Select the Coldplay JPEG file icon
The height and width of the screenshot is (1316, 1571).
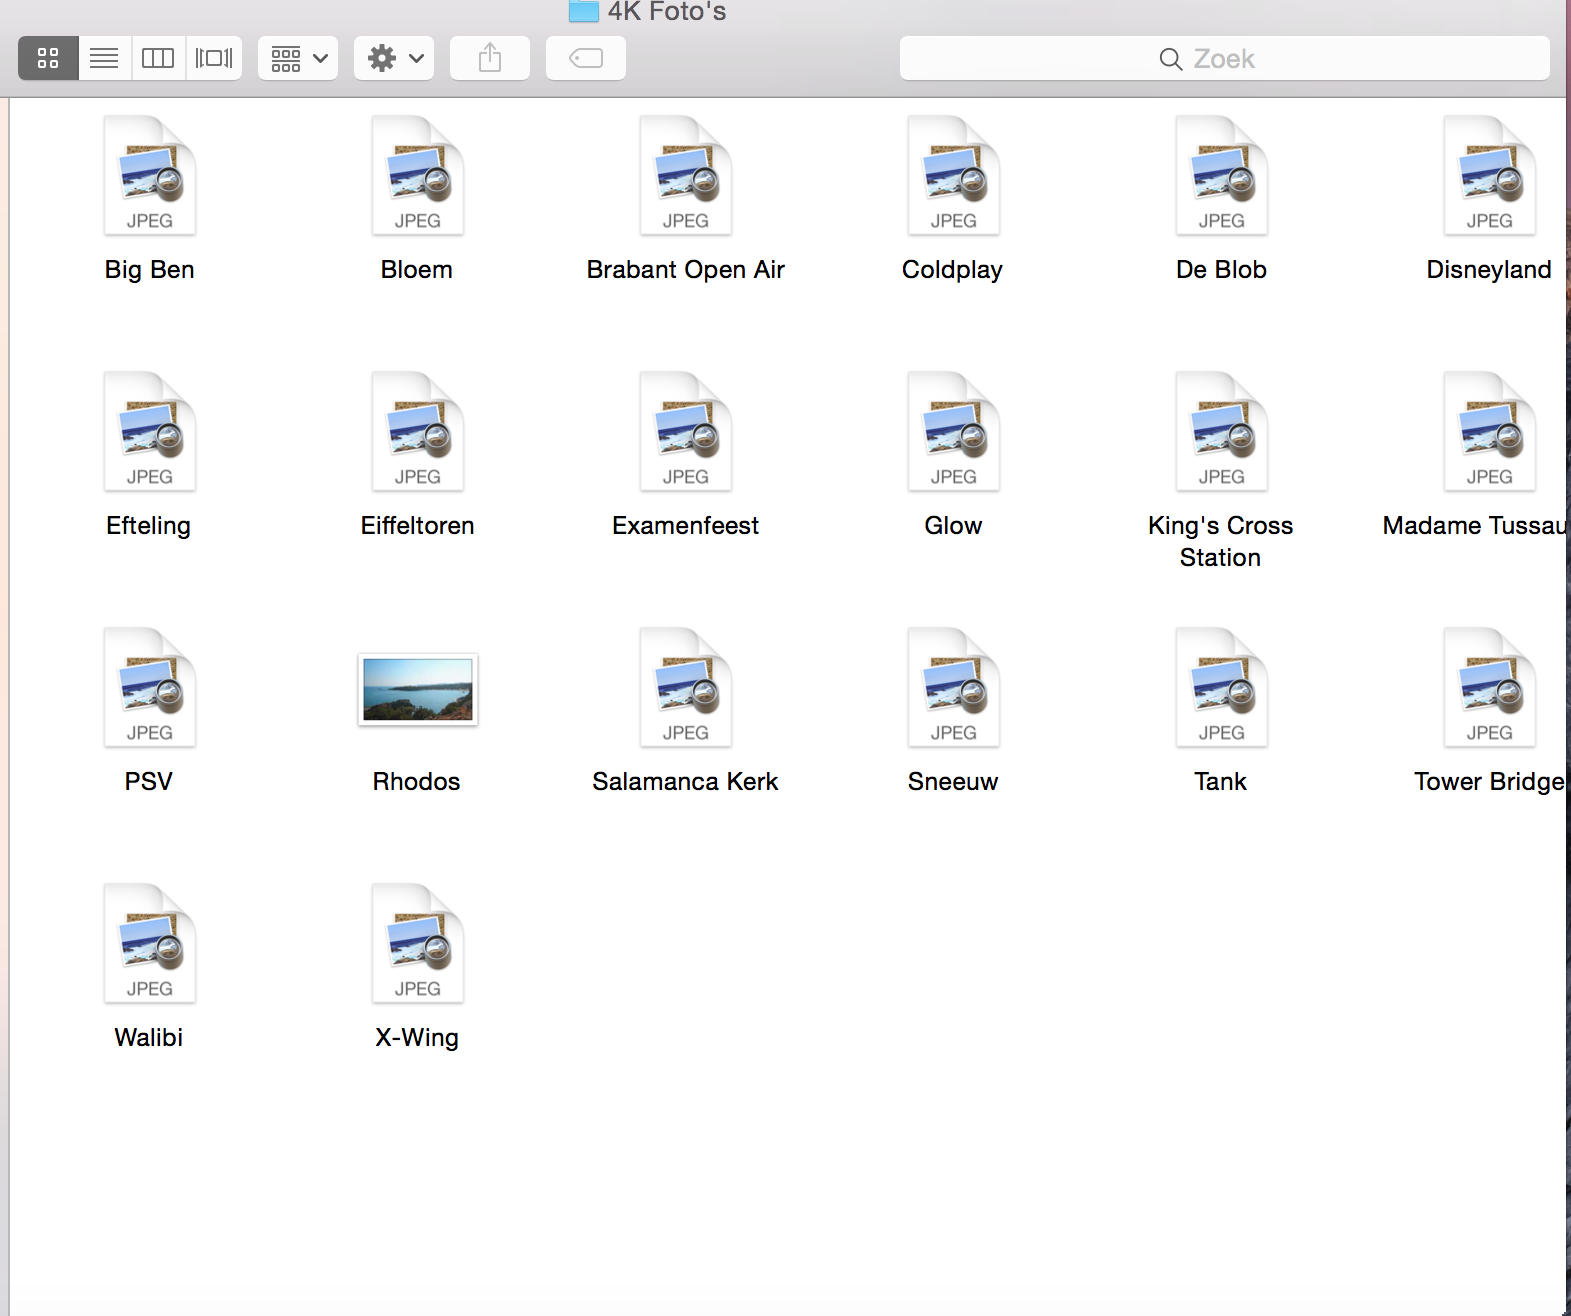[954, 175]
